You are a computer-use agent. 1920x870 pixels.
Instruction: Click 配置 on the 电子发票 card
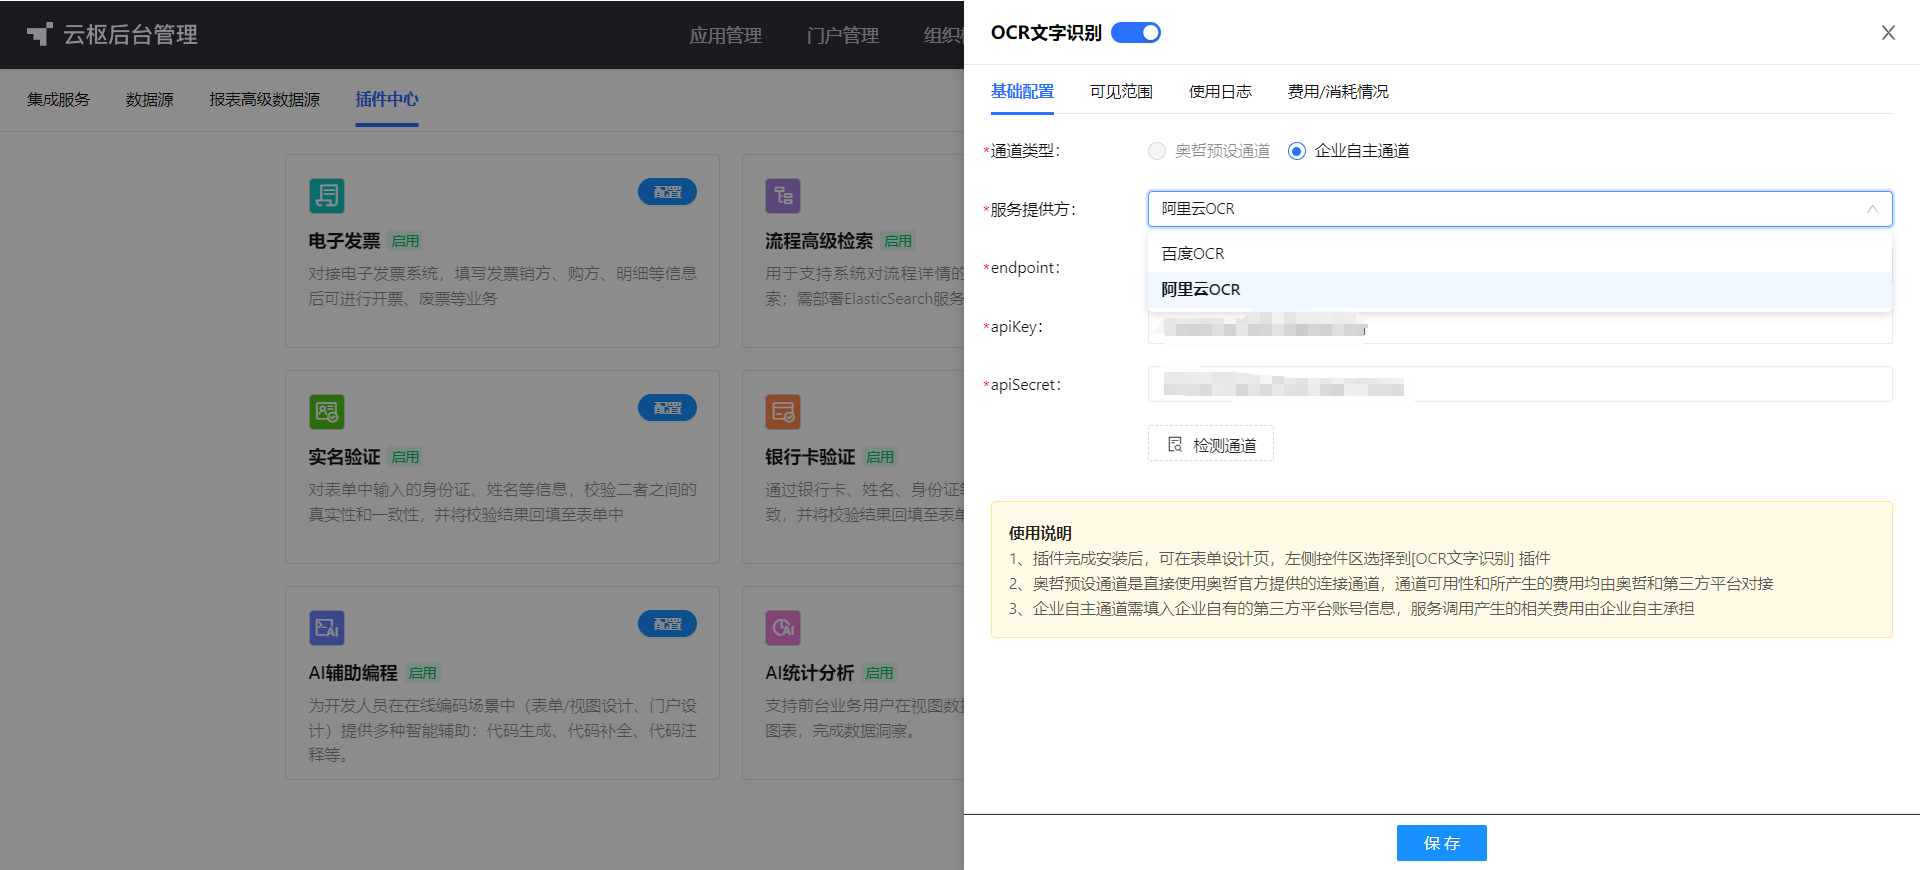coord(667,192)
